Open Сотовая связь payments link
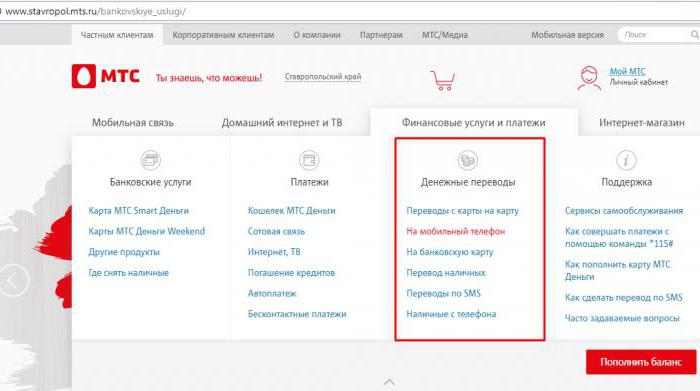Screen dimensions: 700x391 (x=276, y=231)
